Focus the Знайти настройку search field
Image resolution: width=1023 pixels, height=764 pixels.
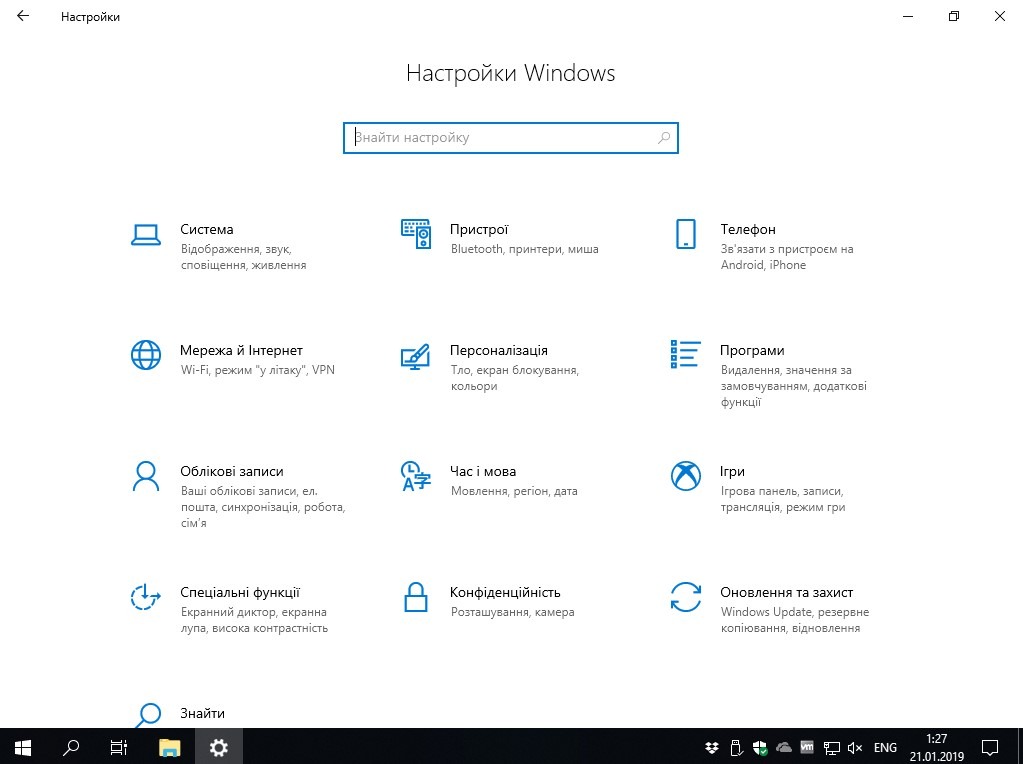coord(511,138)
